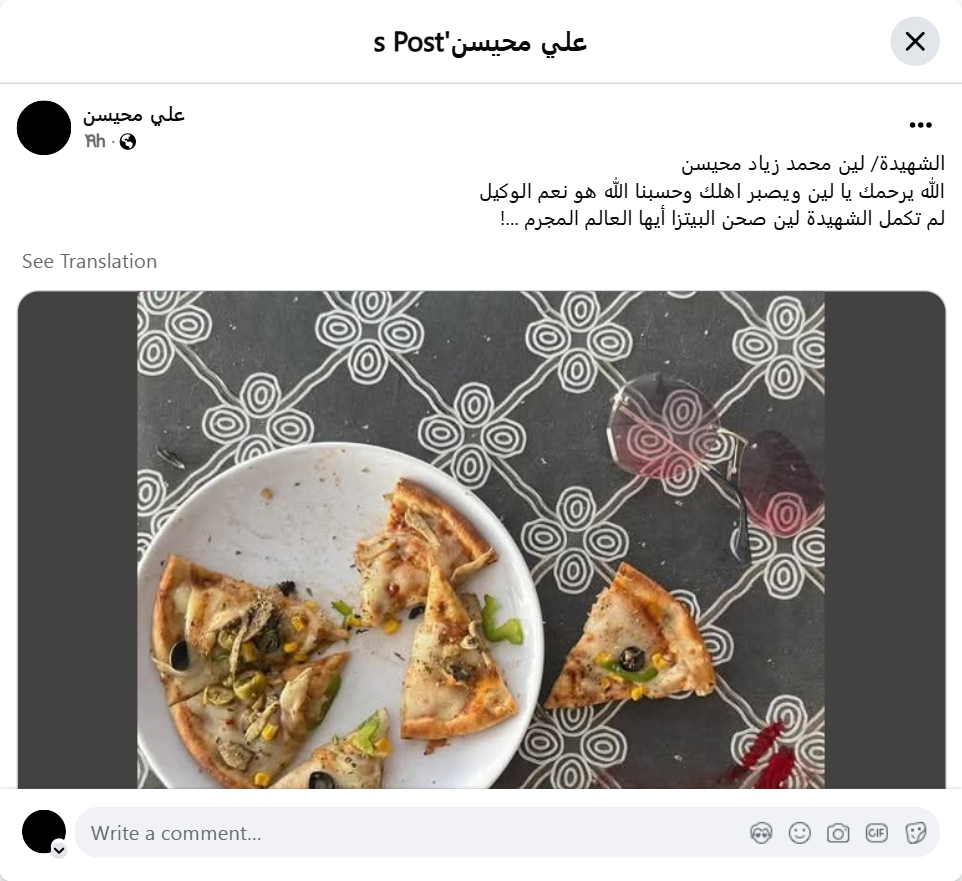Click the post timestamp link
Viewport: 962px width, 881px height.
[95, 142]
